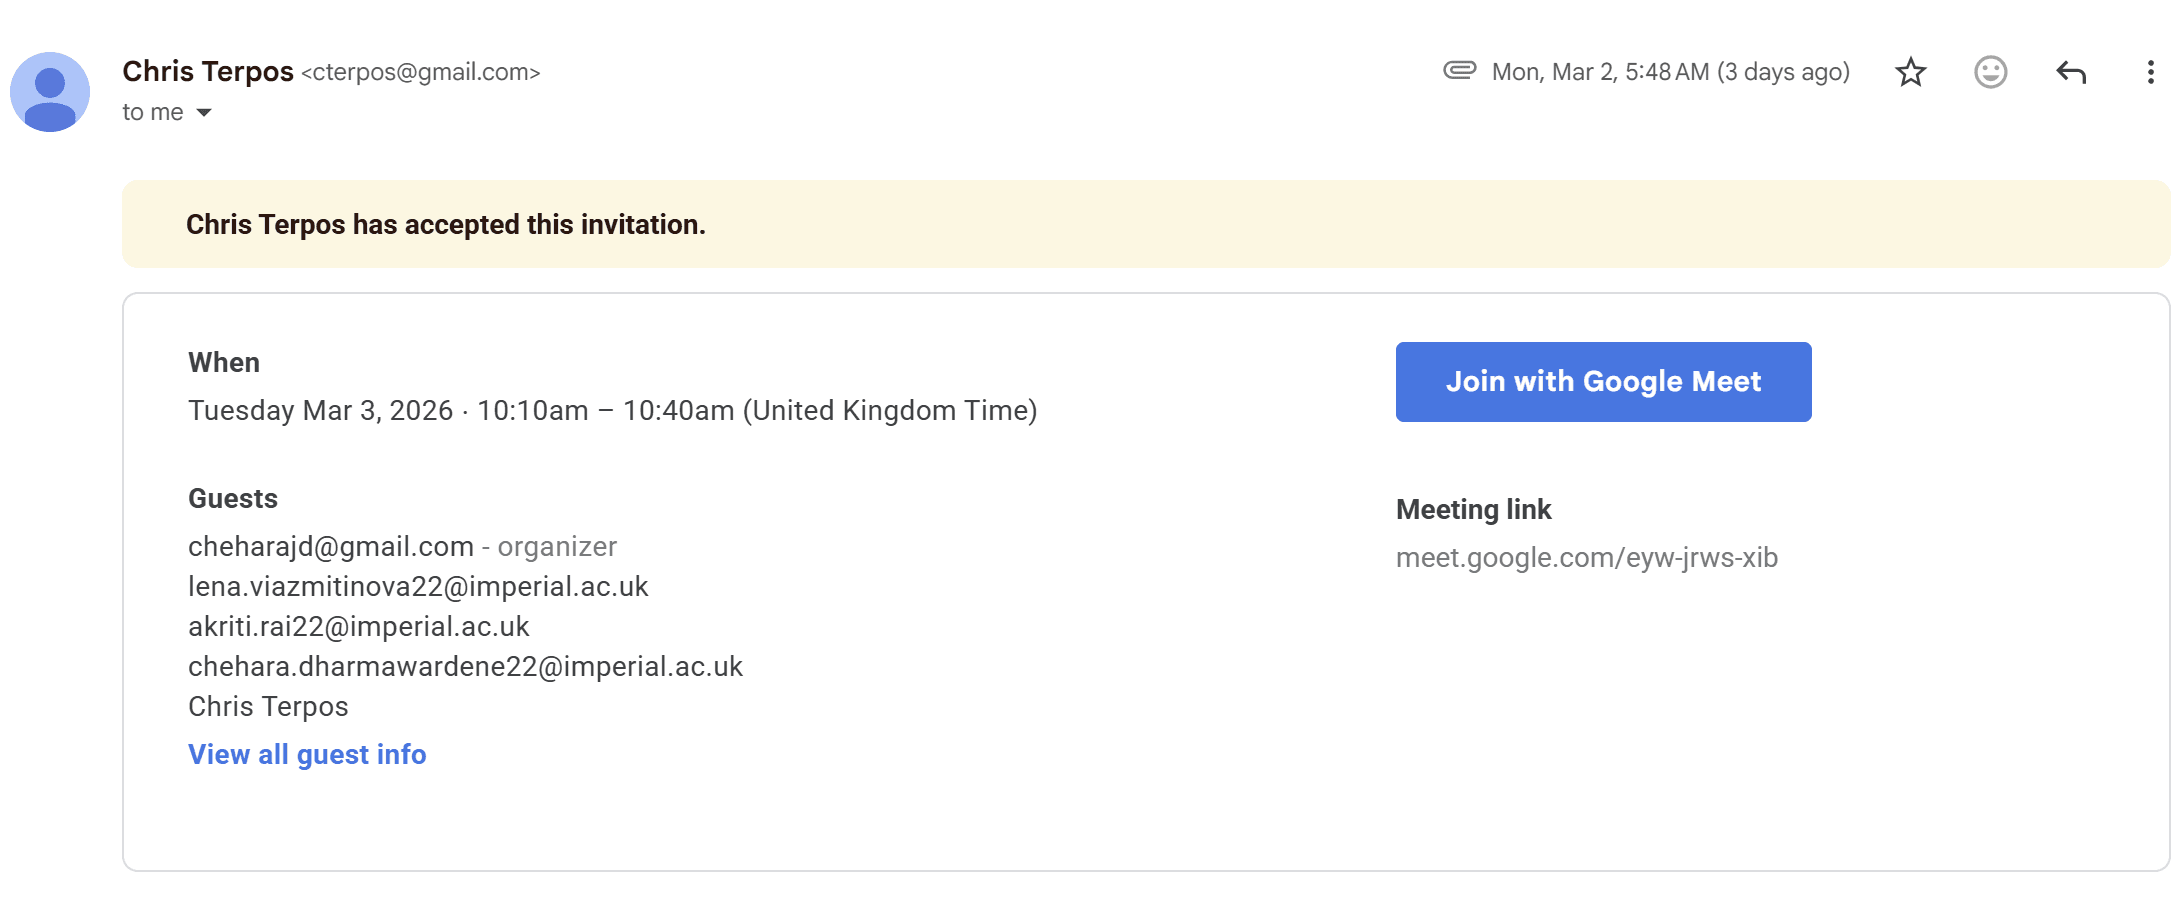Screen dimensions: 2184x898
Task: Join the meeting with Google Meet
Action: 1603,382
